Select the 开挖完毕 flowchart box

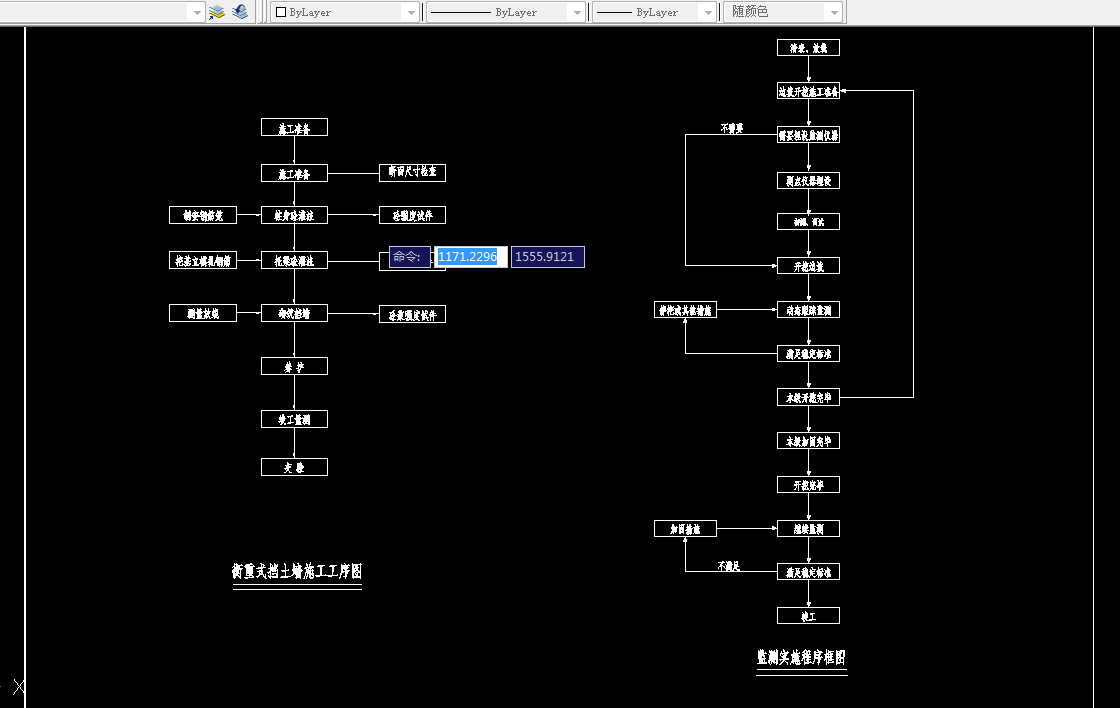pyautogui.click(x=809, y=485)
